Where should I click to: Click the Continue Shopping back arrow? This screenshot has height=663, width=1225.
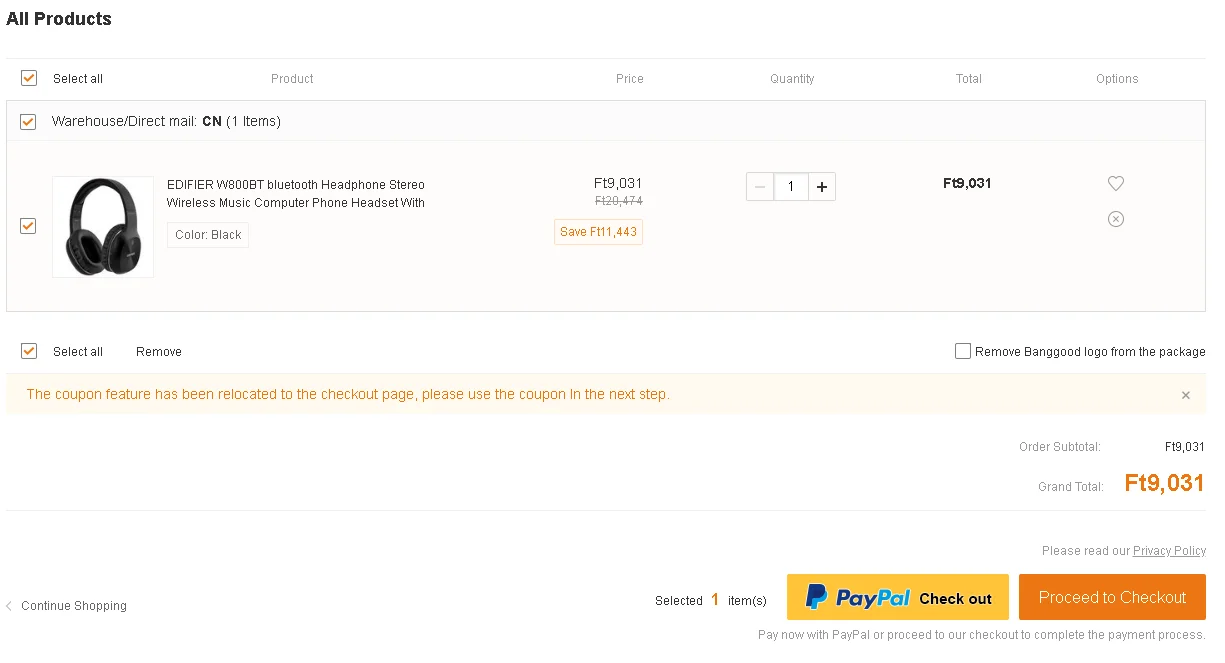pyautogui.click(x=10, y=606)
